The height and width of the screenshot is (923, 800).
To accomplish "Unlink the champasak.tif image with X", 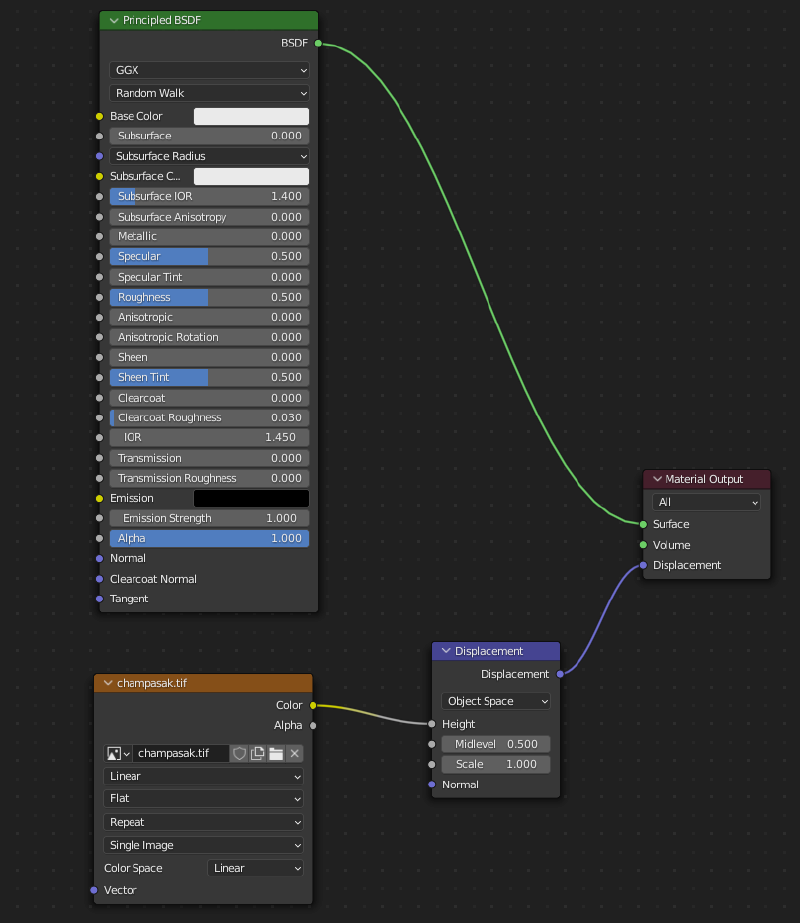I will point(295,753).
